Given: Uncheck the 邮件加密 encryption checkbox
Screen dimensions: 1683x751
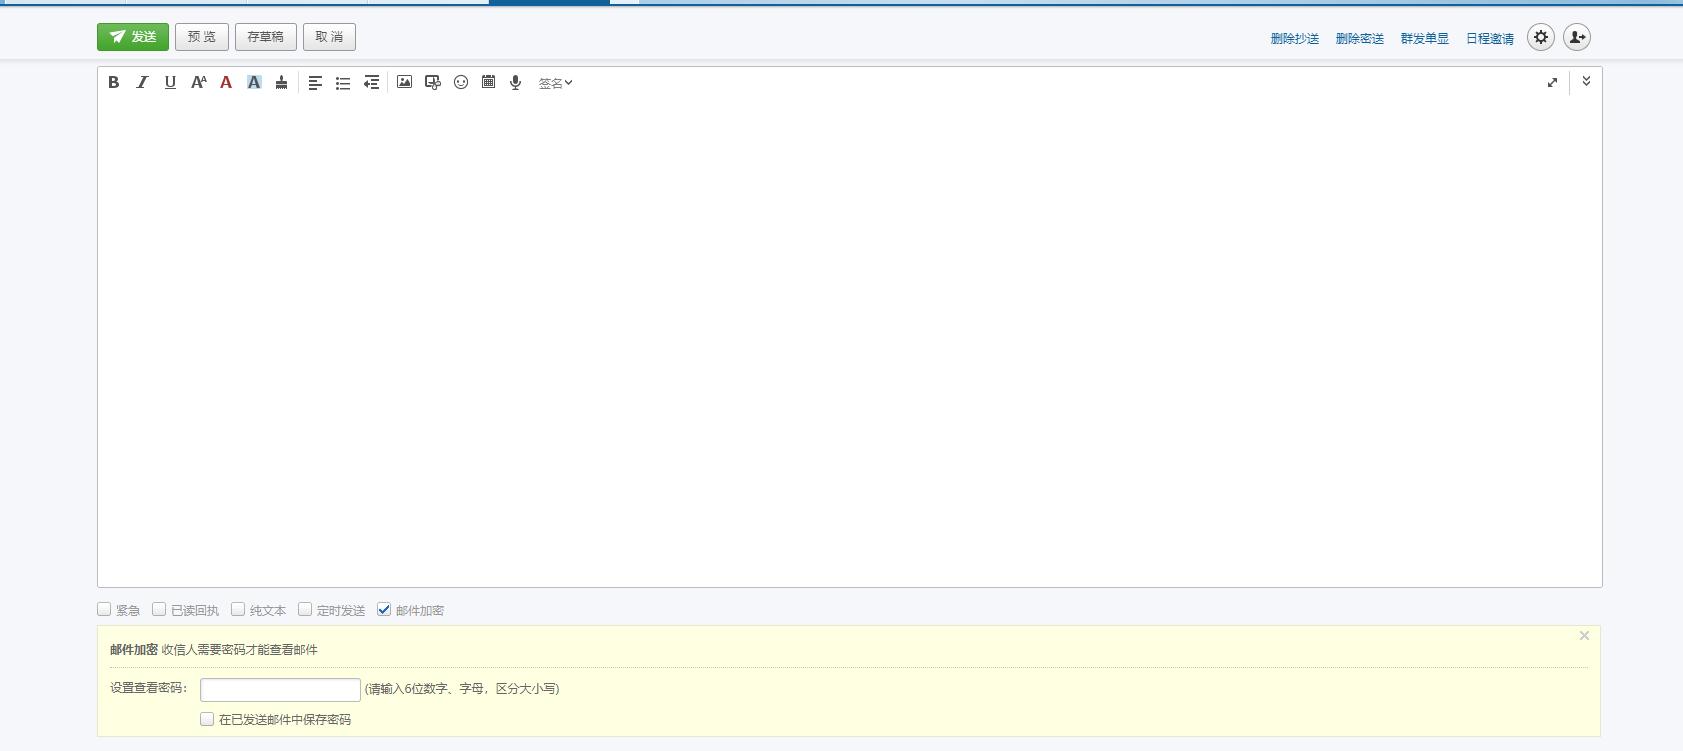Looking at the screenshot, I should pos(384,609).
